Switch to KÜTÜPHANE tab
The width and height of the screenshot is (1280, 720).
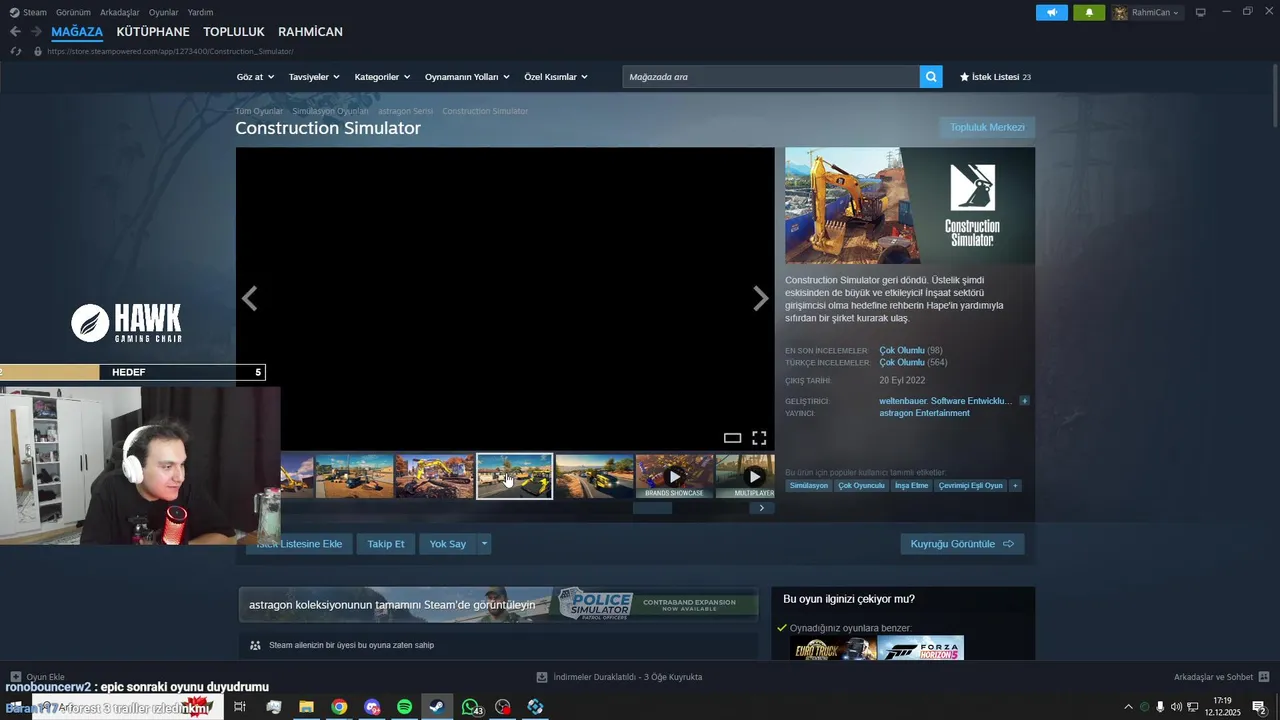coord(153,32)
